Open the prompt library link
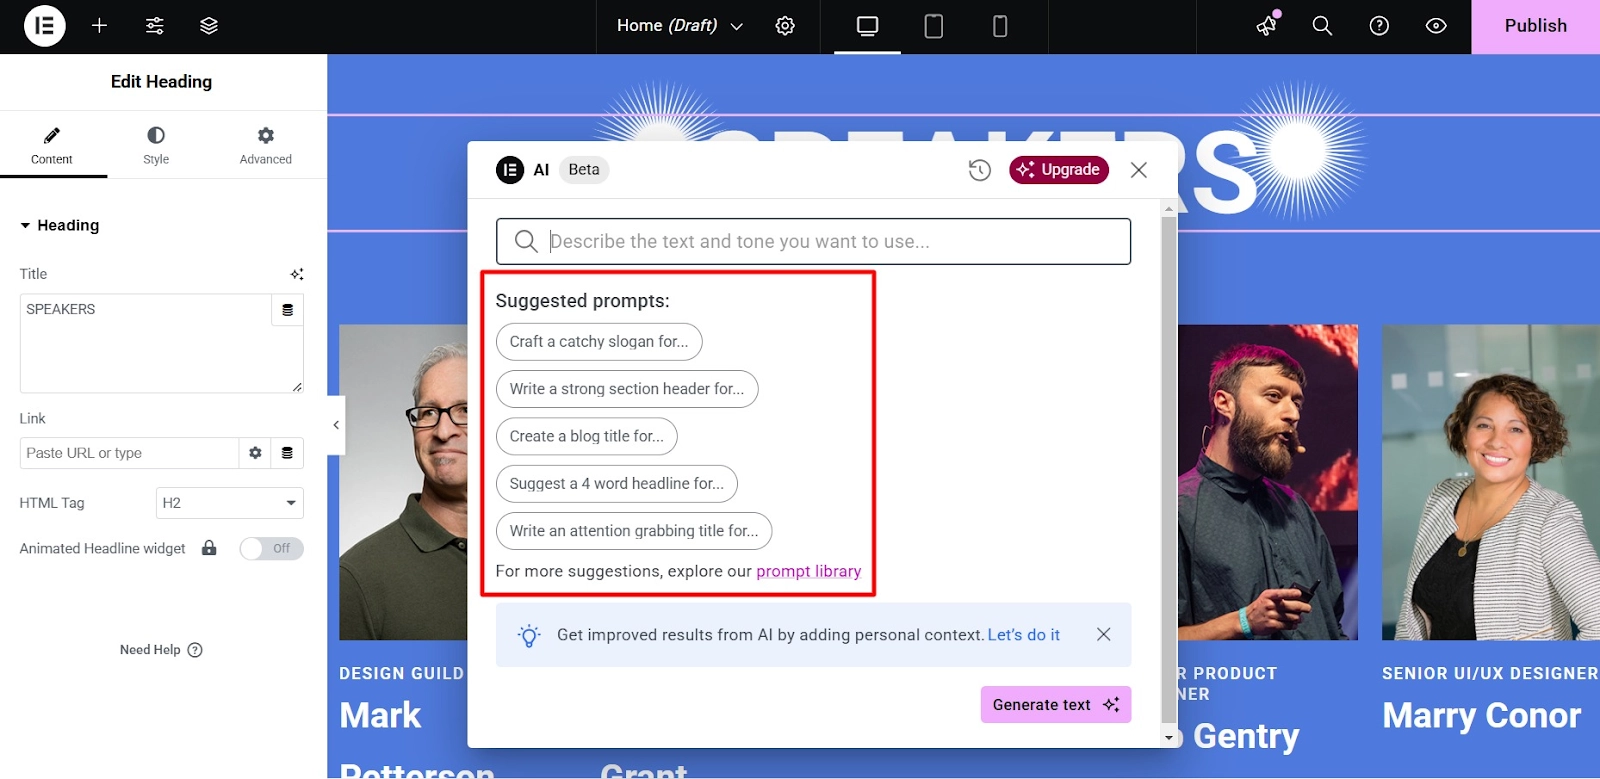This screenshot has width=1600, height=779. pyautogui.click(x=808, y=571)
